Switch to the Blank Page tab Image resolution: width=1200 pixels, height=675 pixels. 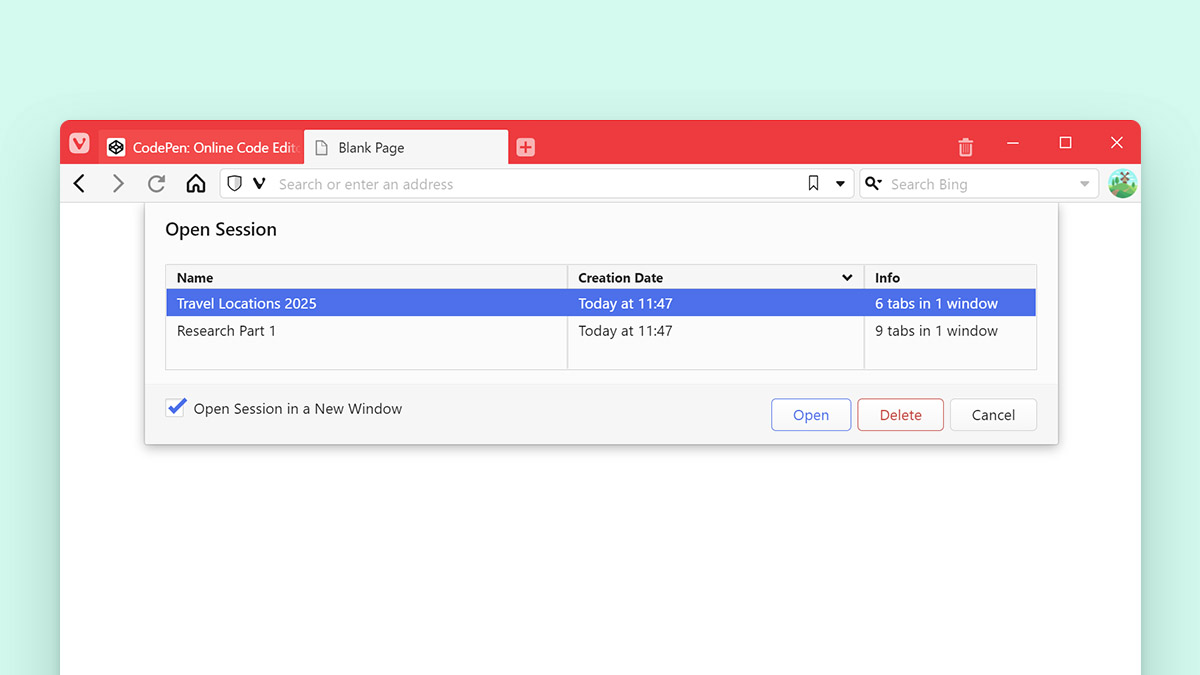(x=406, y=147)
